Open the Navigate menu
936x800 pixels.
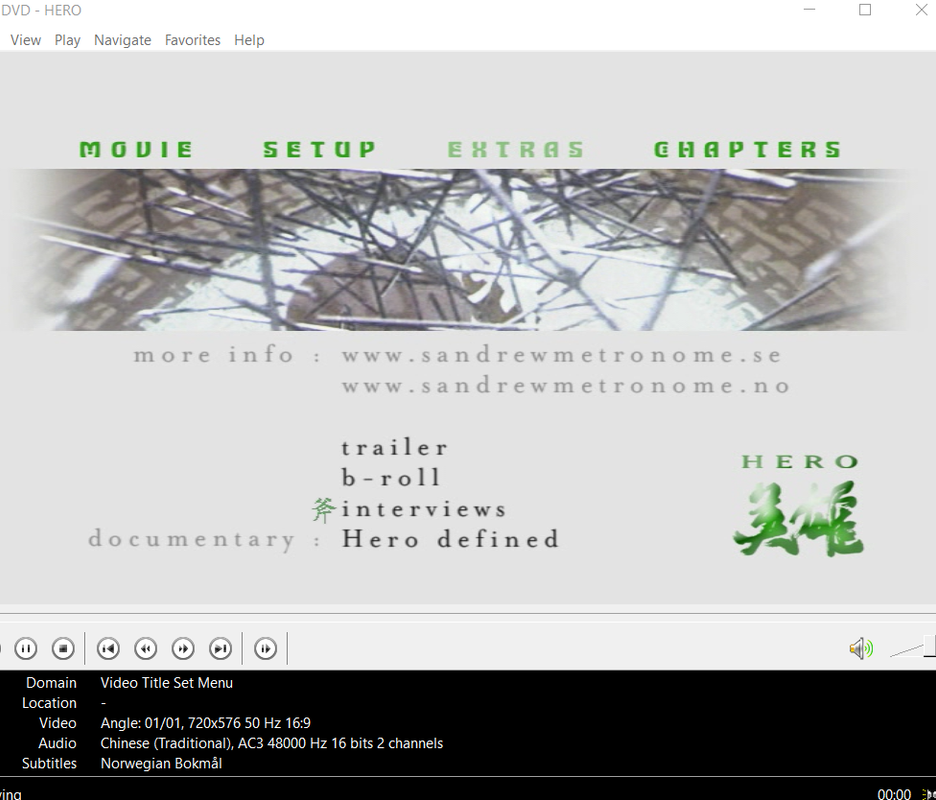(122, 40)
